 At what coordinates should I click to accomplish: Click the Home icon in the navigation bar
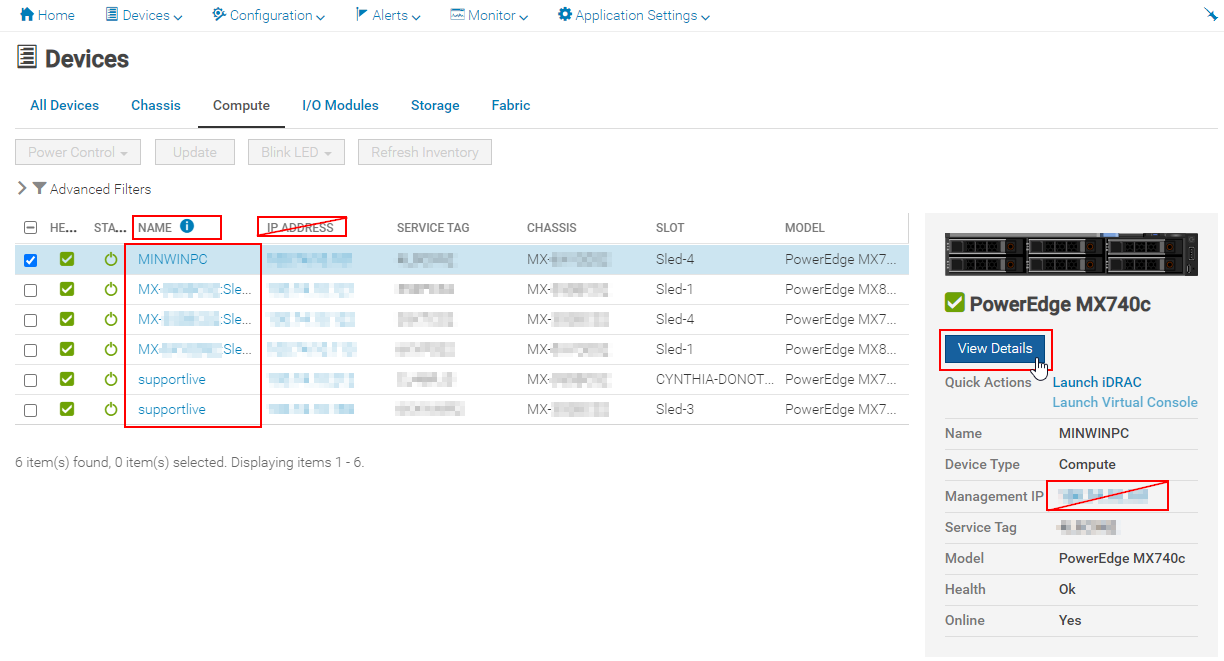tap(25, 15)
